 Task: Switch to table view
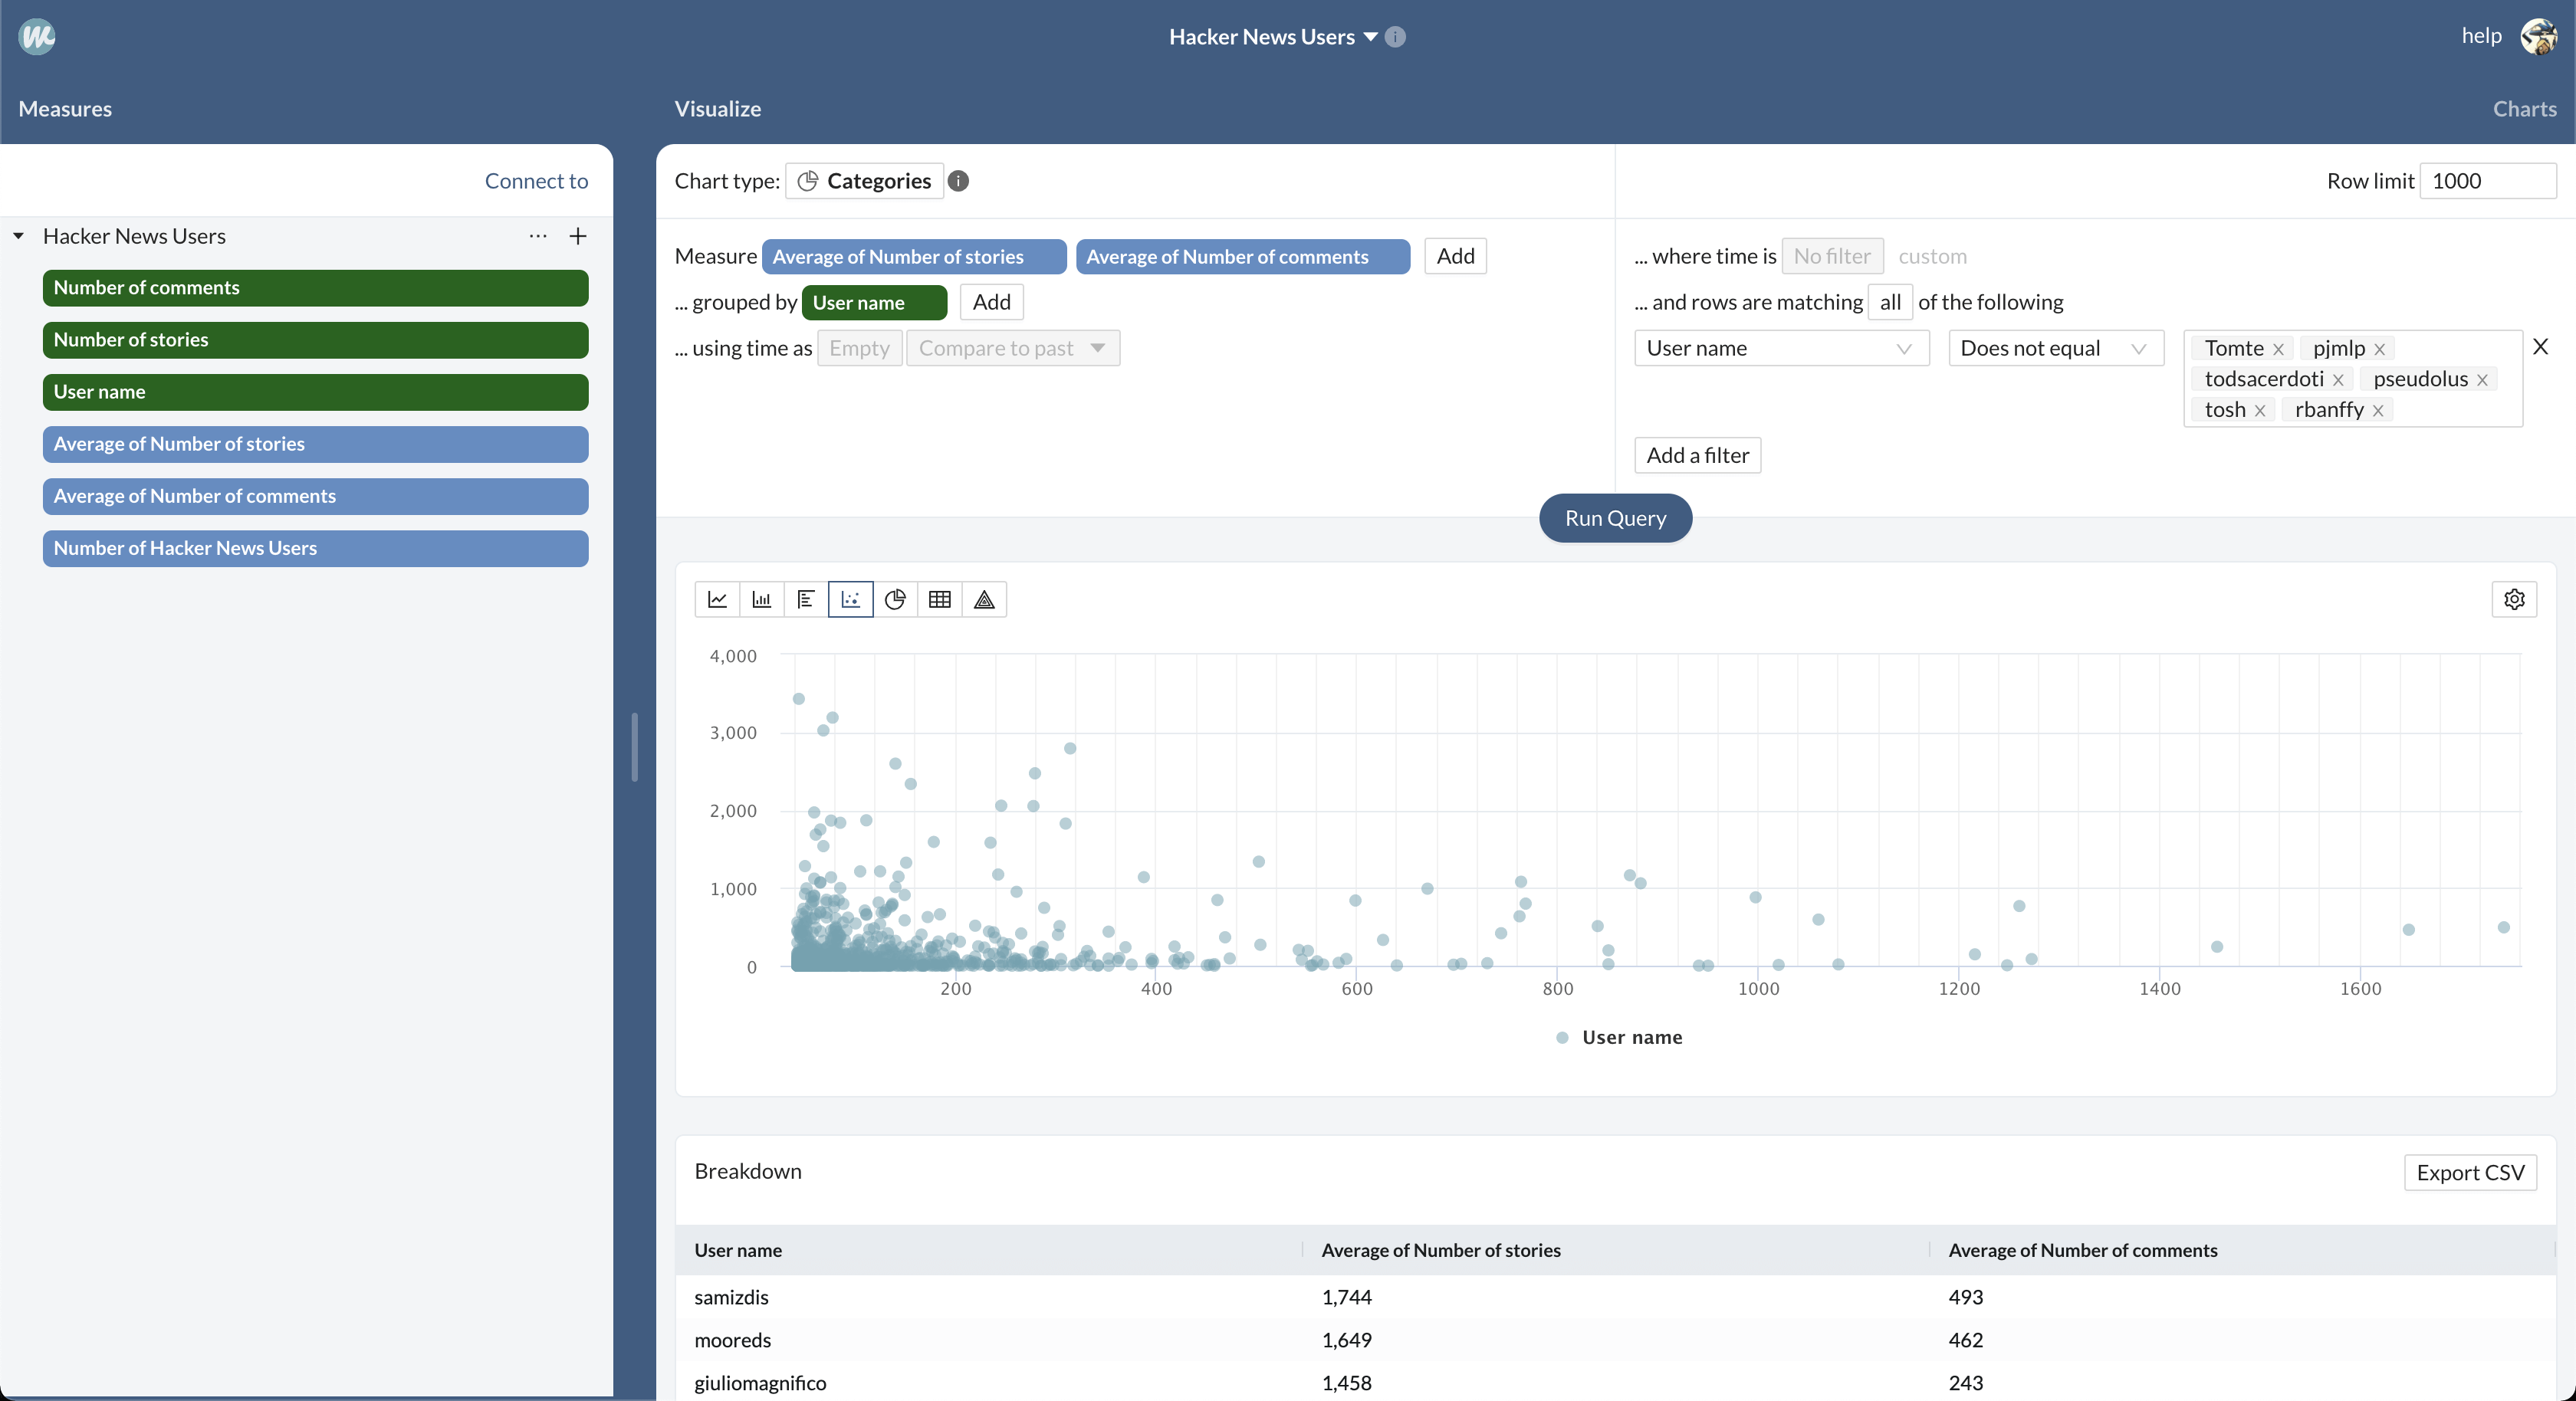click(940, 599)
